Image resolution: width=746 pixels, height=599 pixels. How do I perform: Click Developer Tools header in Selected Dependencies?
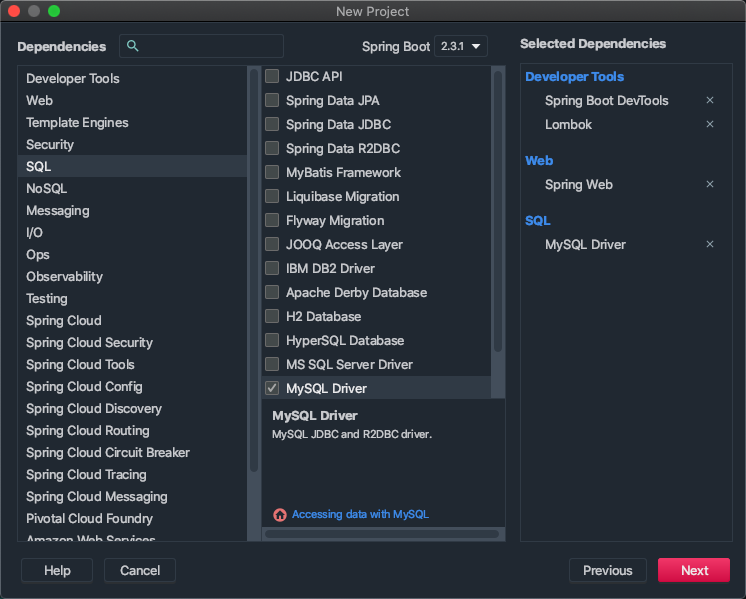pos(574,77)
